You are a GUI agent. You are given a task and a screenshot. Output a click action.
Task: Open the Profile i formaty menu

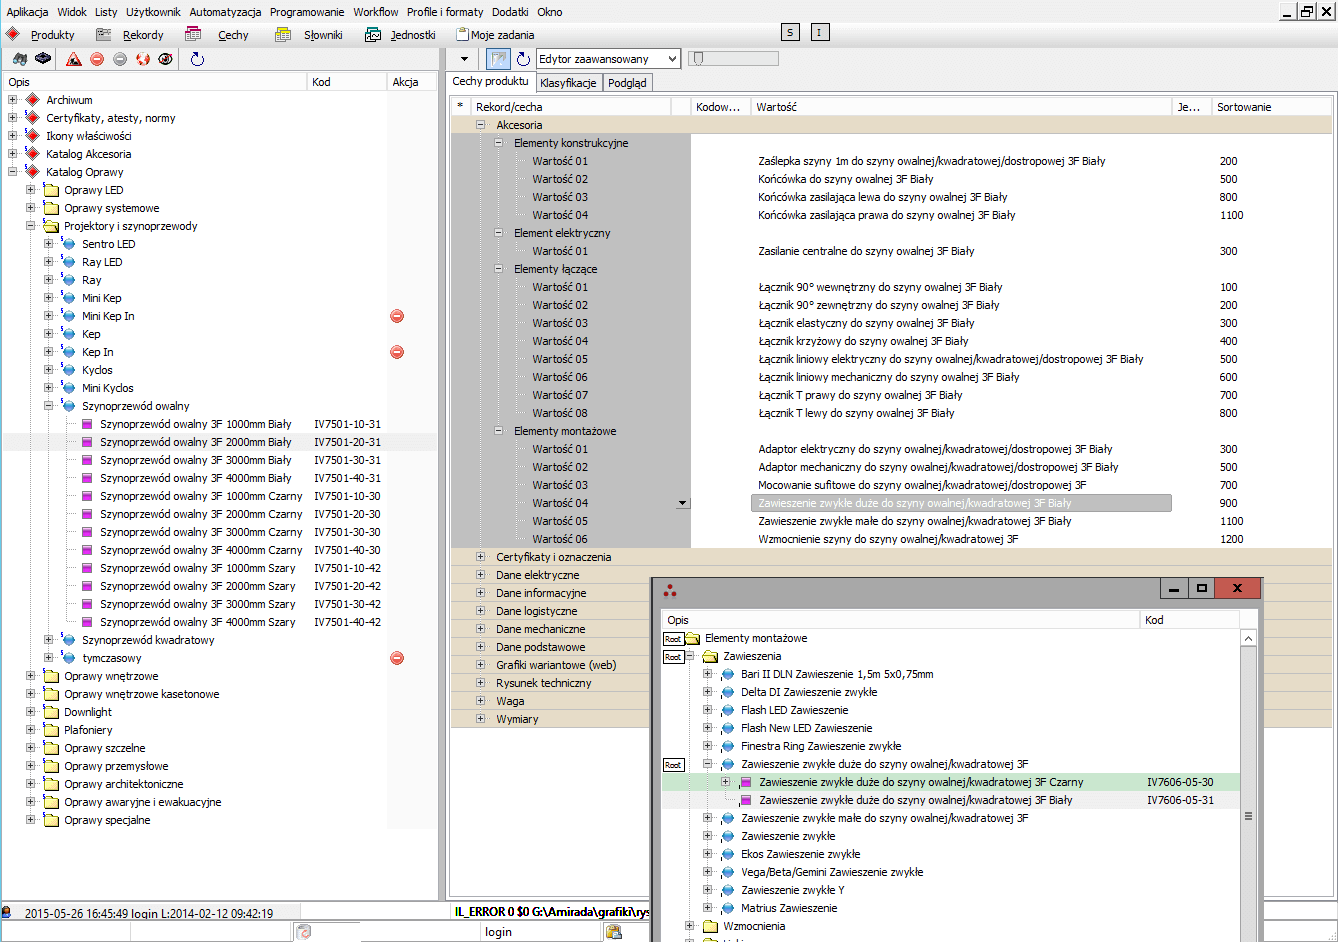coord(445,12)
